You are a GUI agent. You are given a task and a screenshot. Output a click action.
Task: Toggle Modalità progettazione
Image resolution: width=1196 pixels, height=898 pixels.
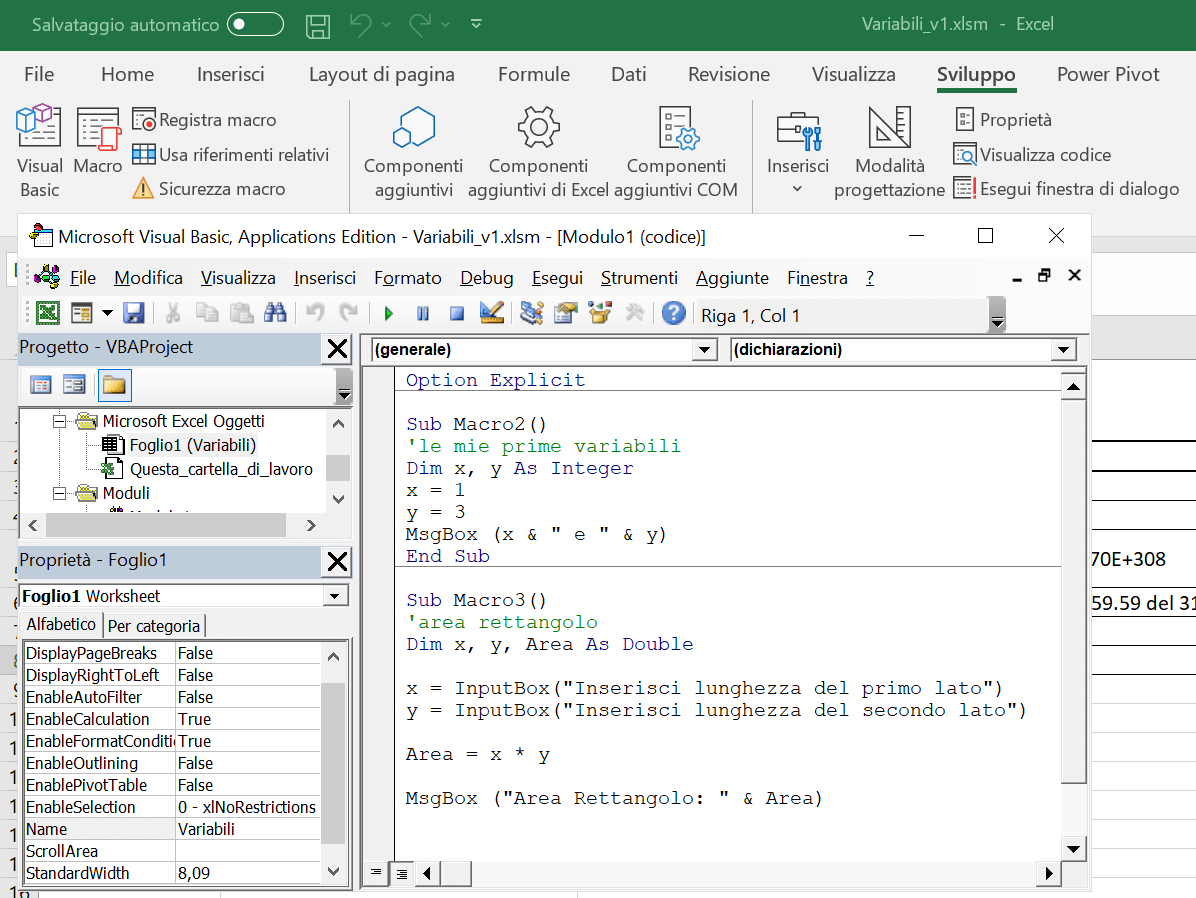tap(889, 151)
